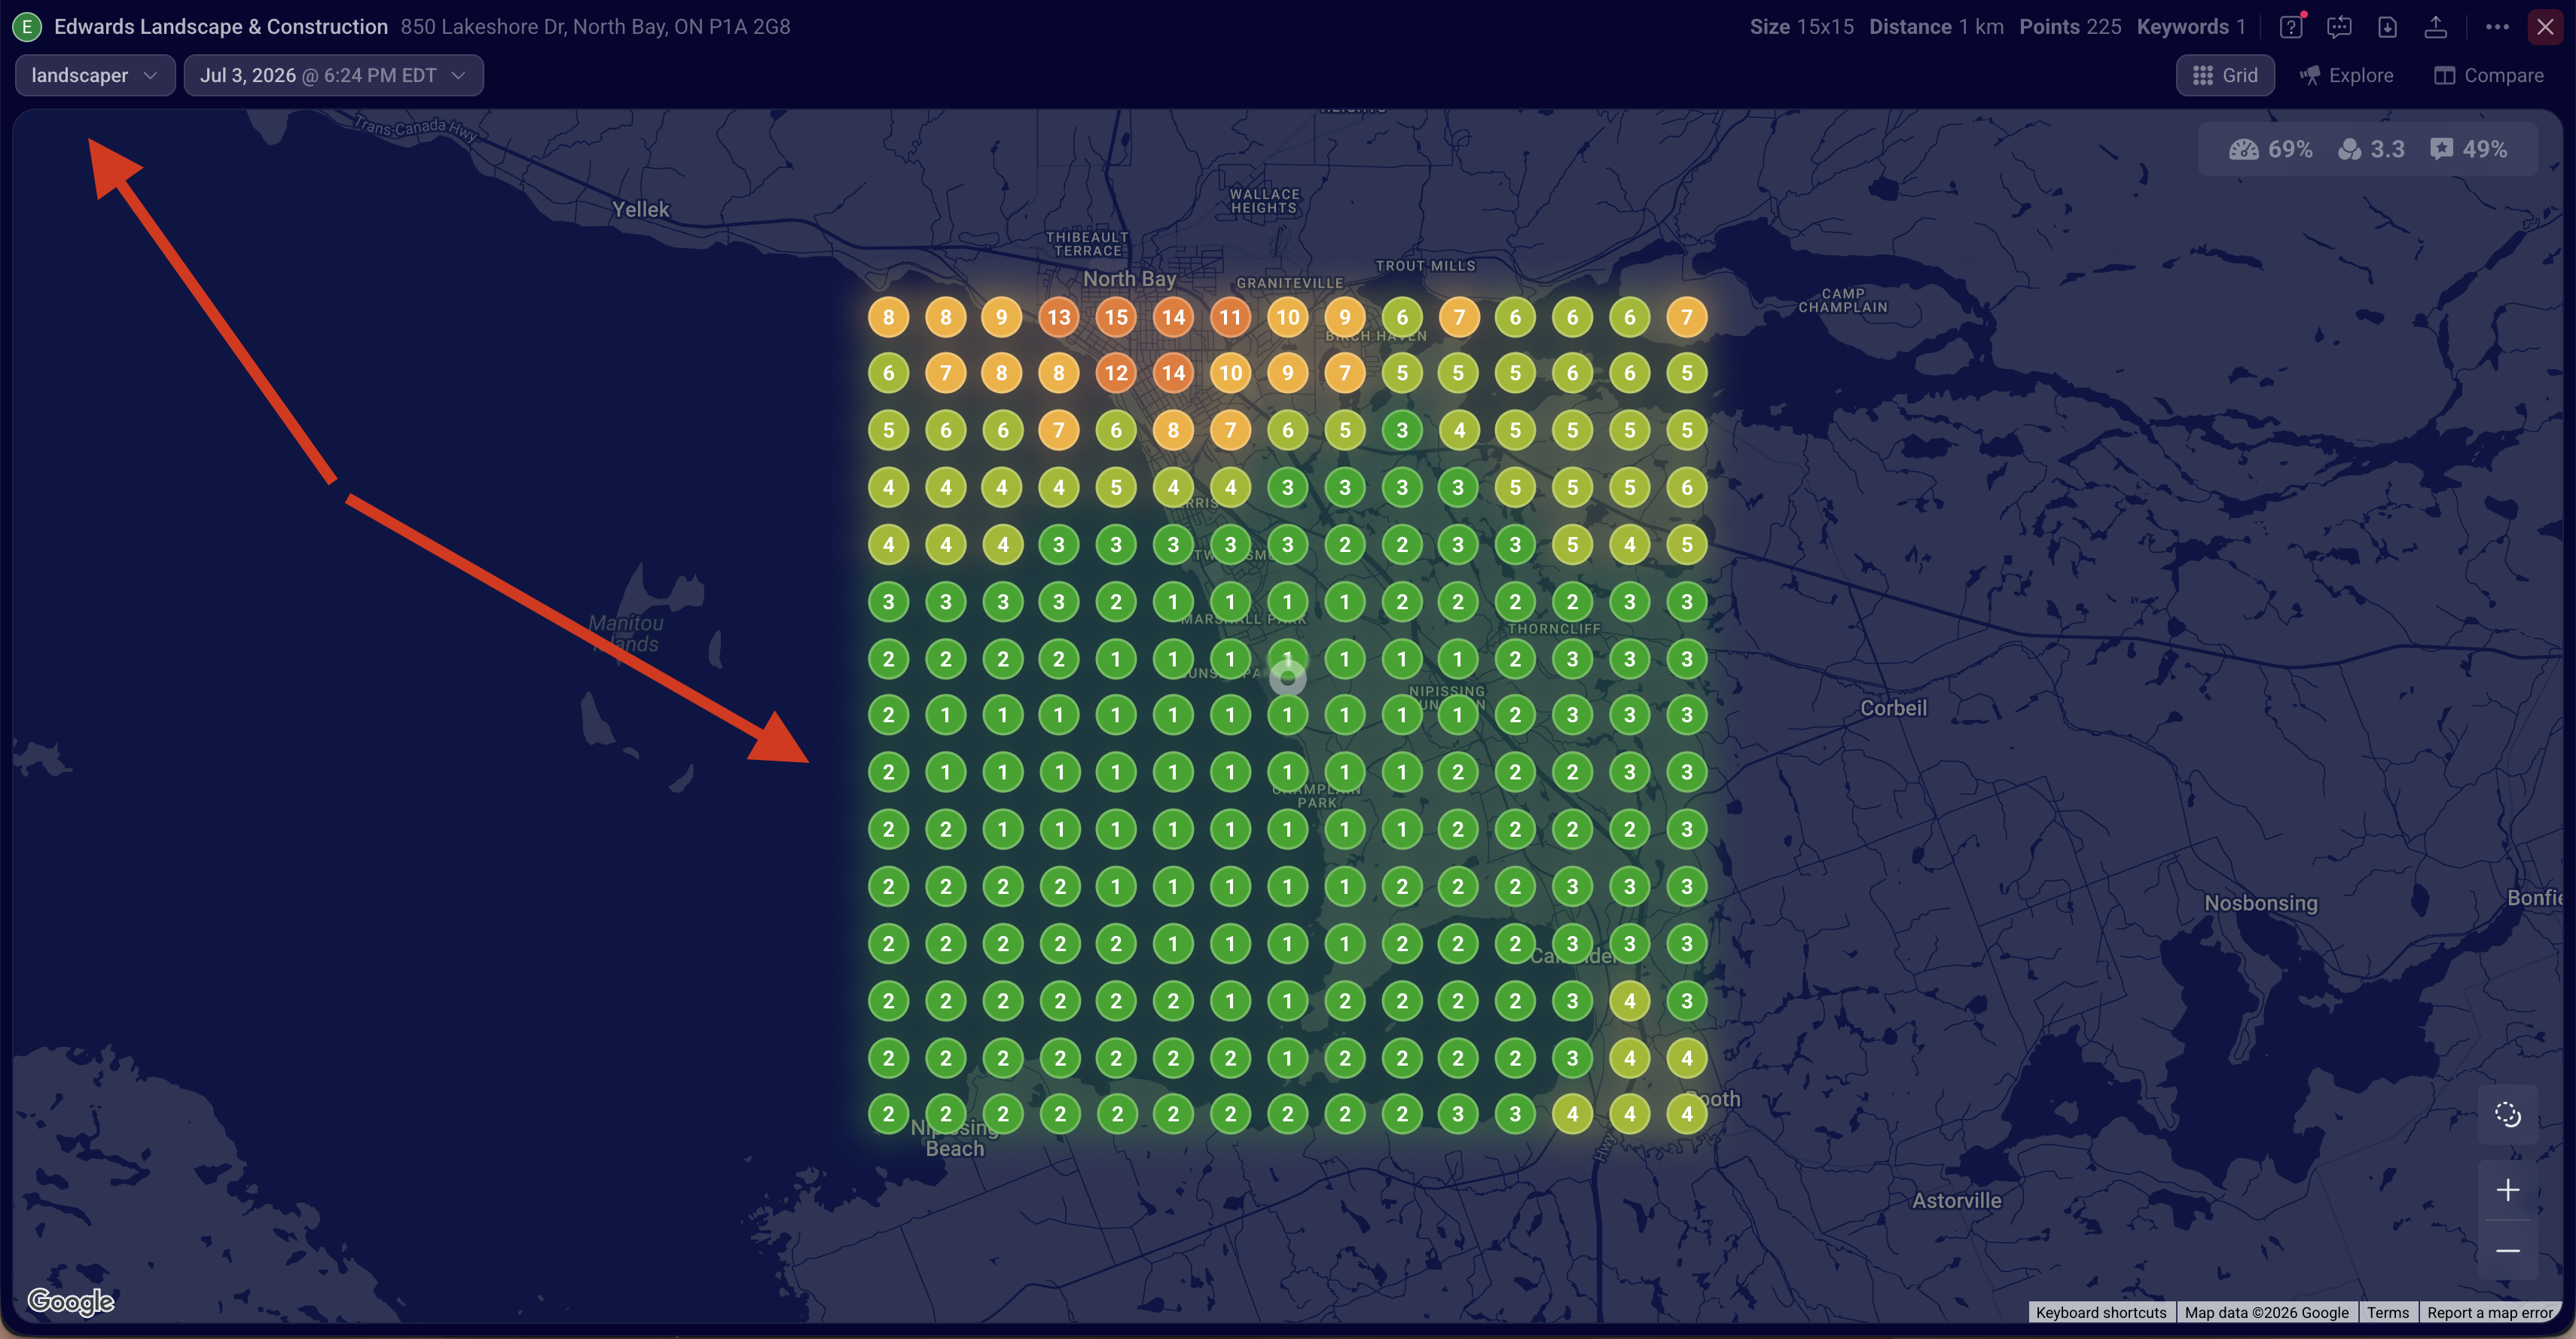Click Report a map error link
The height and width of the screenshot is (1339, 2576).
click(x=2489, y=1313)
